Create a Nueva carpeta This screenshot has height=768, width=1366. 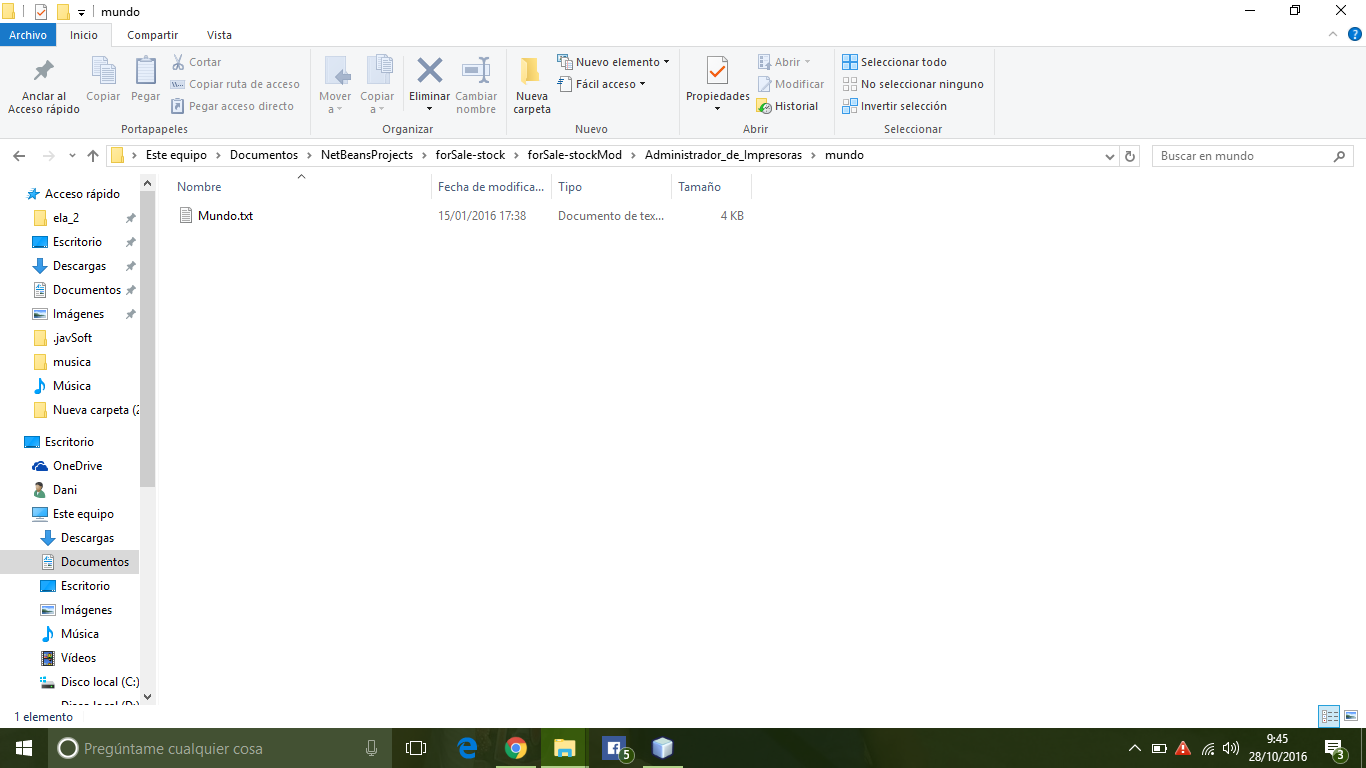click(x=532, y=85)
